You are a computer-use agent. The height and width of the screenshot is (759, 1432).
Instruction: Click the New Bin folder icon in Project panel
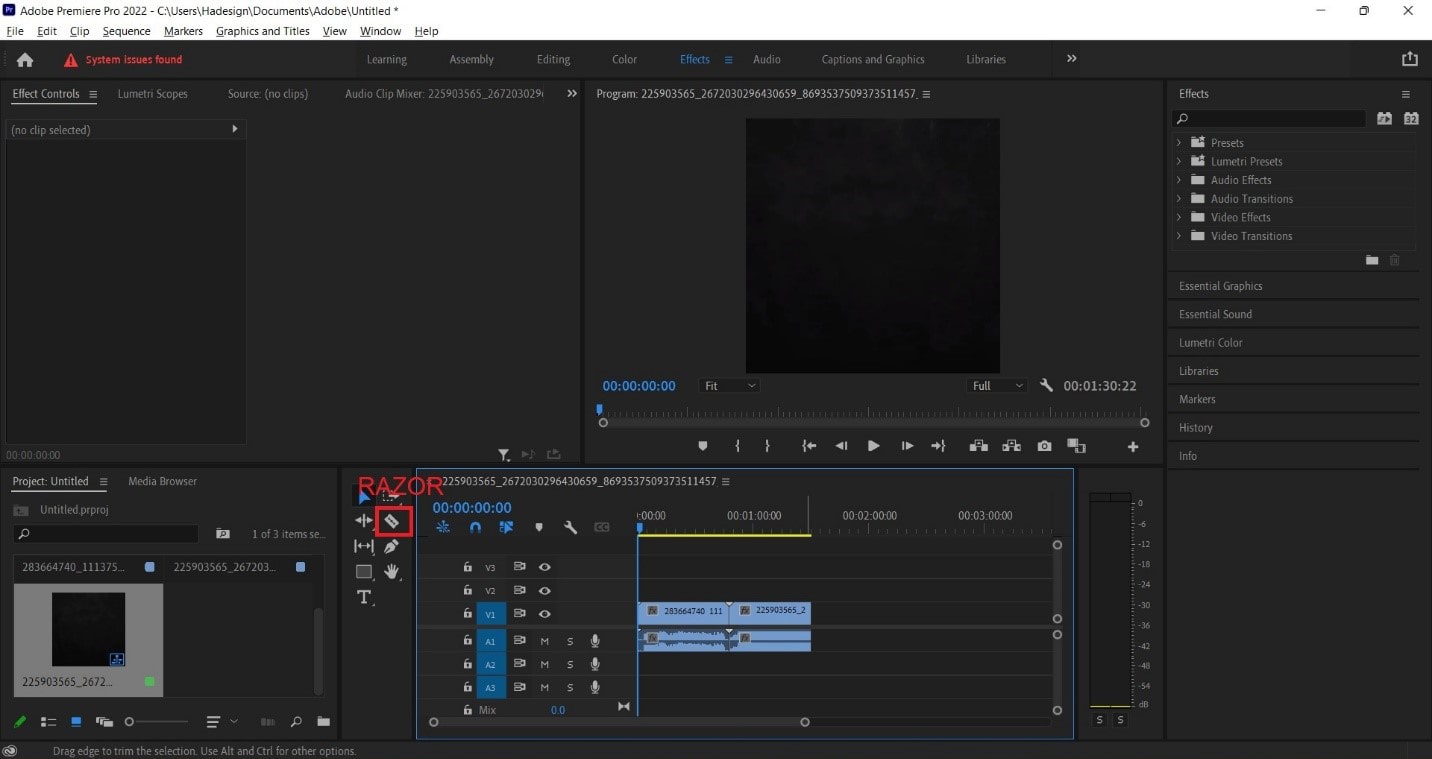click(323, 721)
